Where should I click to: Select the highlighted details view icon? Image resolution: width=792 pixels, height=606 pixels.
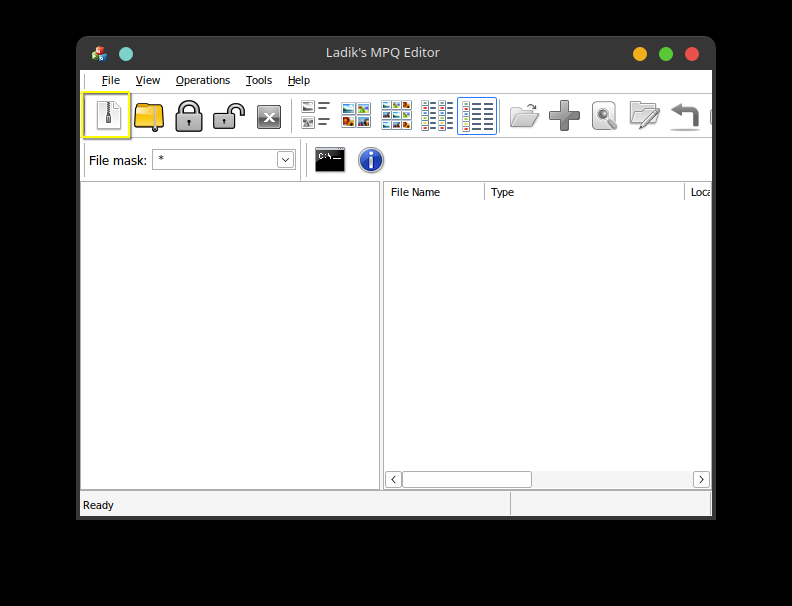tap(477, 116)
